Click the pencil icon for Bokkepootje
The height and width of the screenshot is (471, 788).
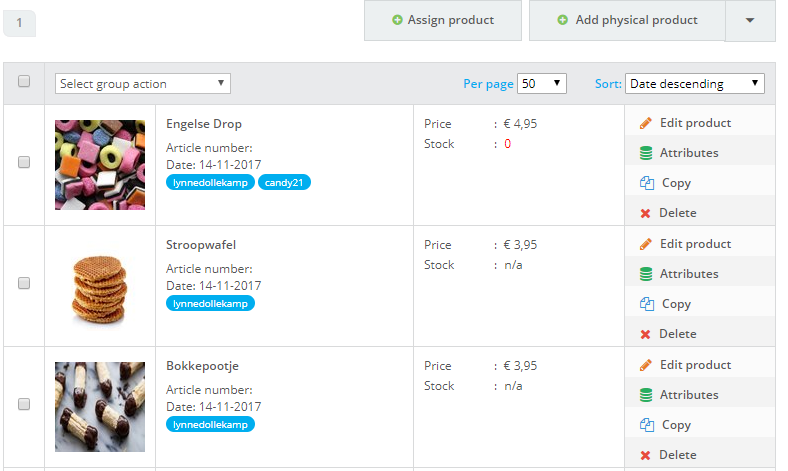(645, 365)
